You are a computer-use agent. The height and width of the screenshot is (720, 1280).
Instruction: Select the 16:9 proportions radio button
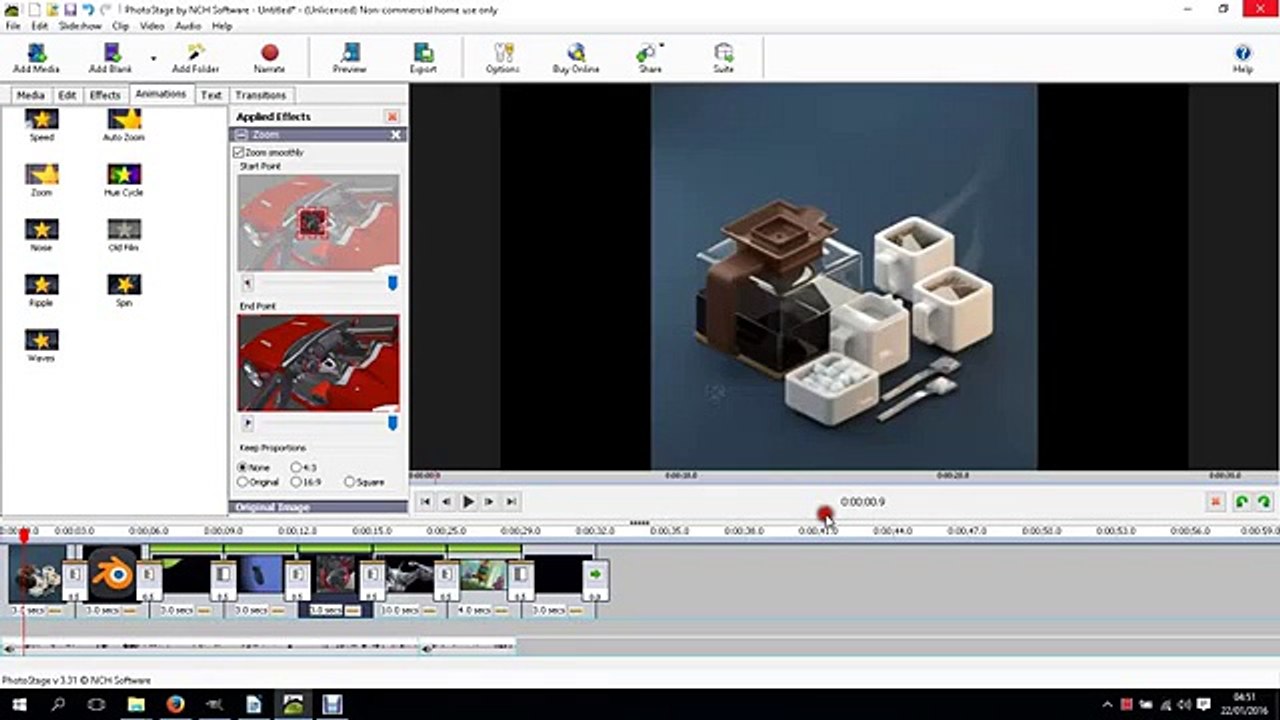point(296,482)
